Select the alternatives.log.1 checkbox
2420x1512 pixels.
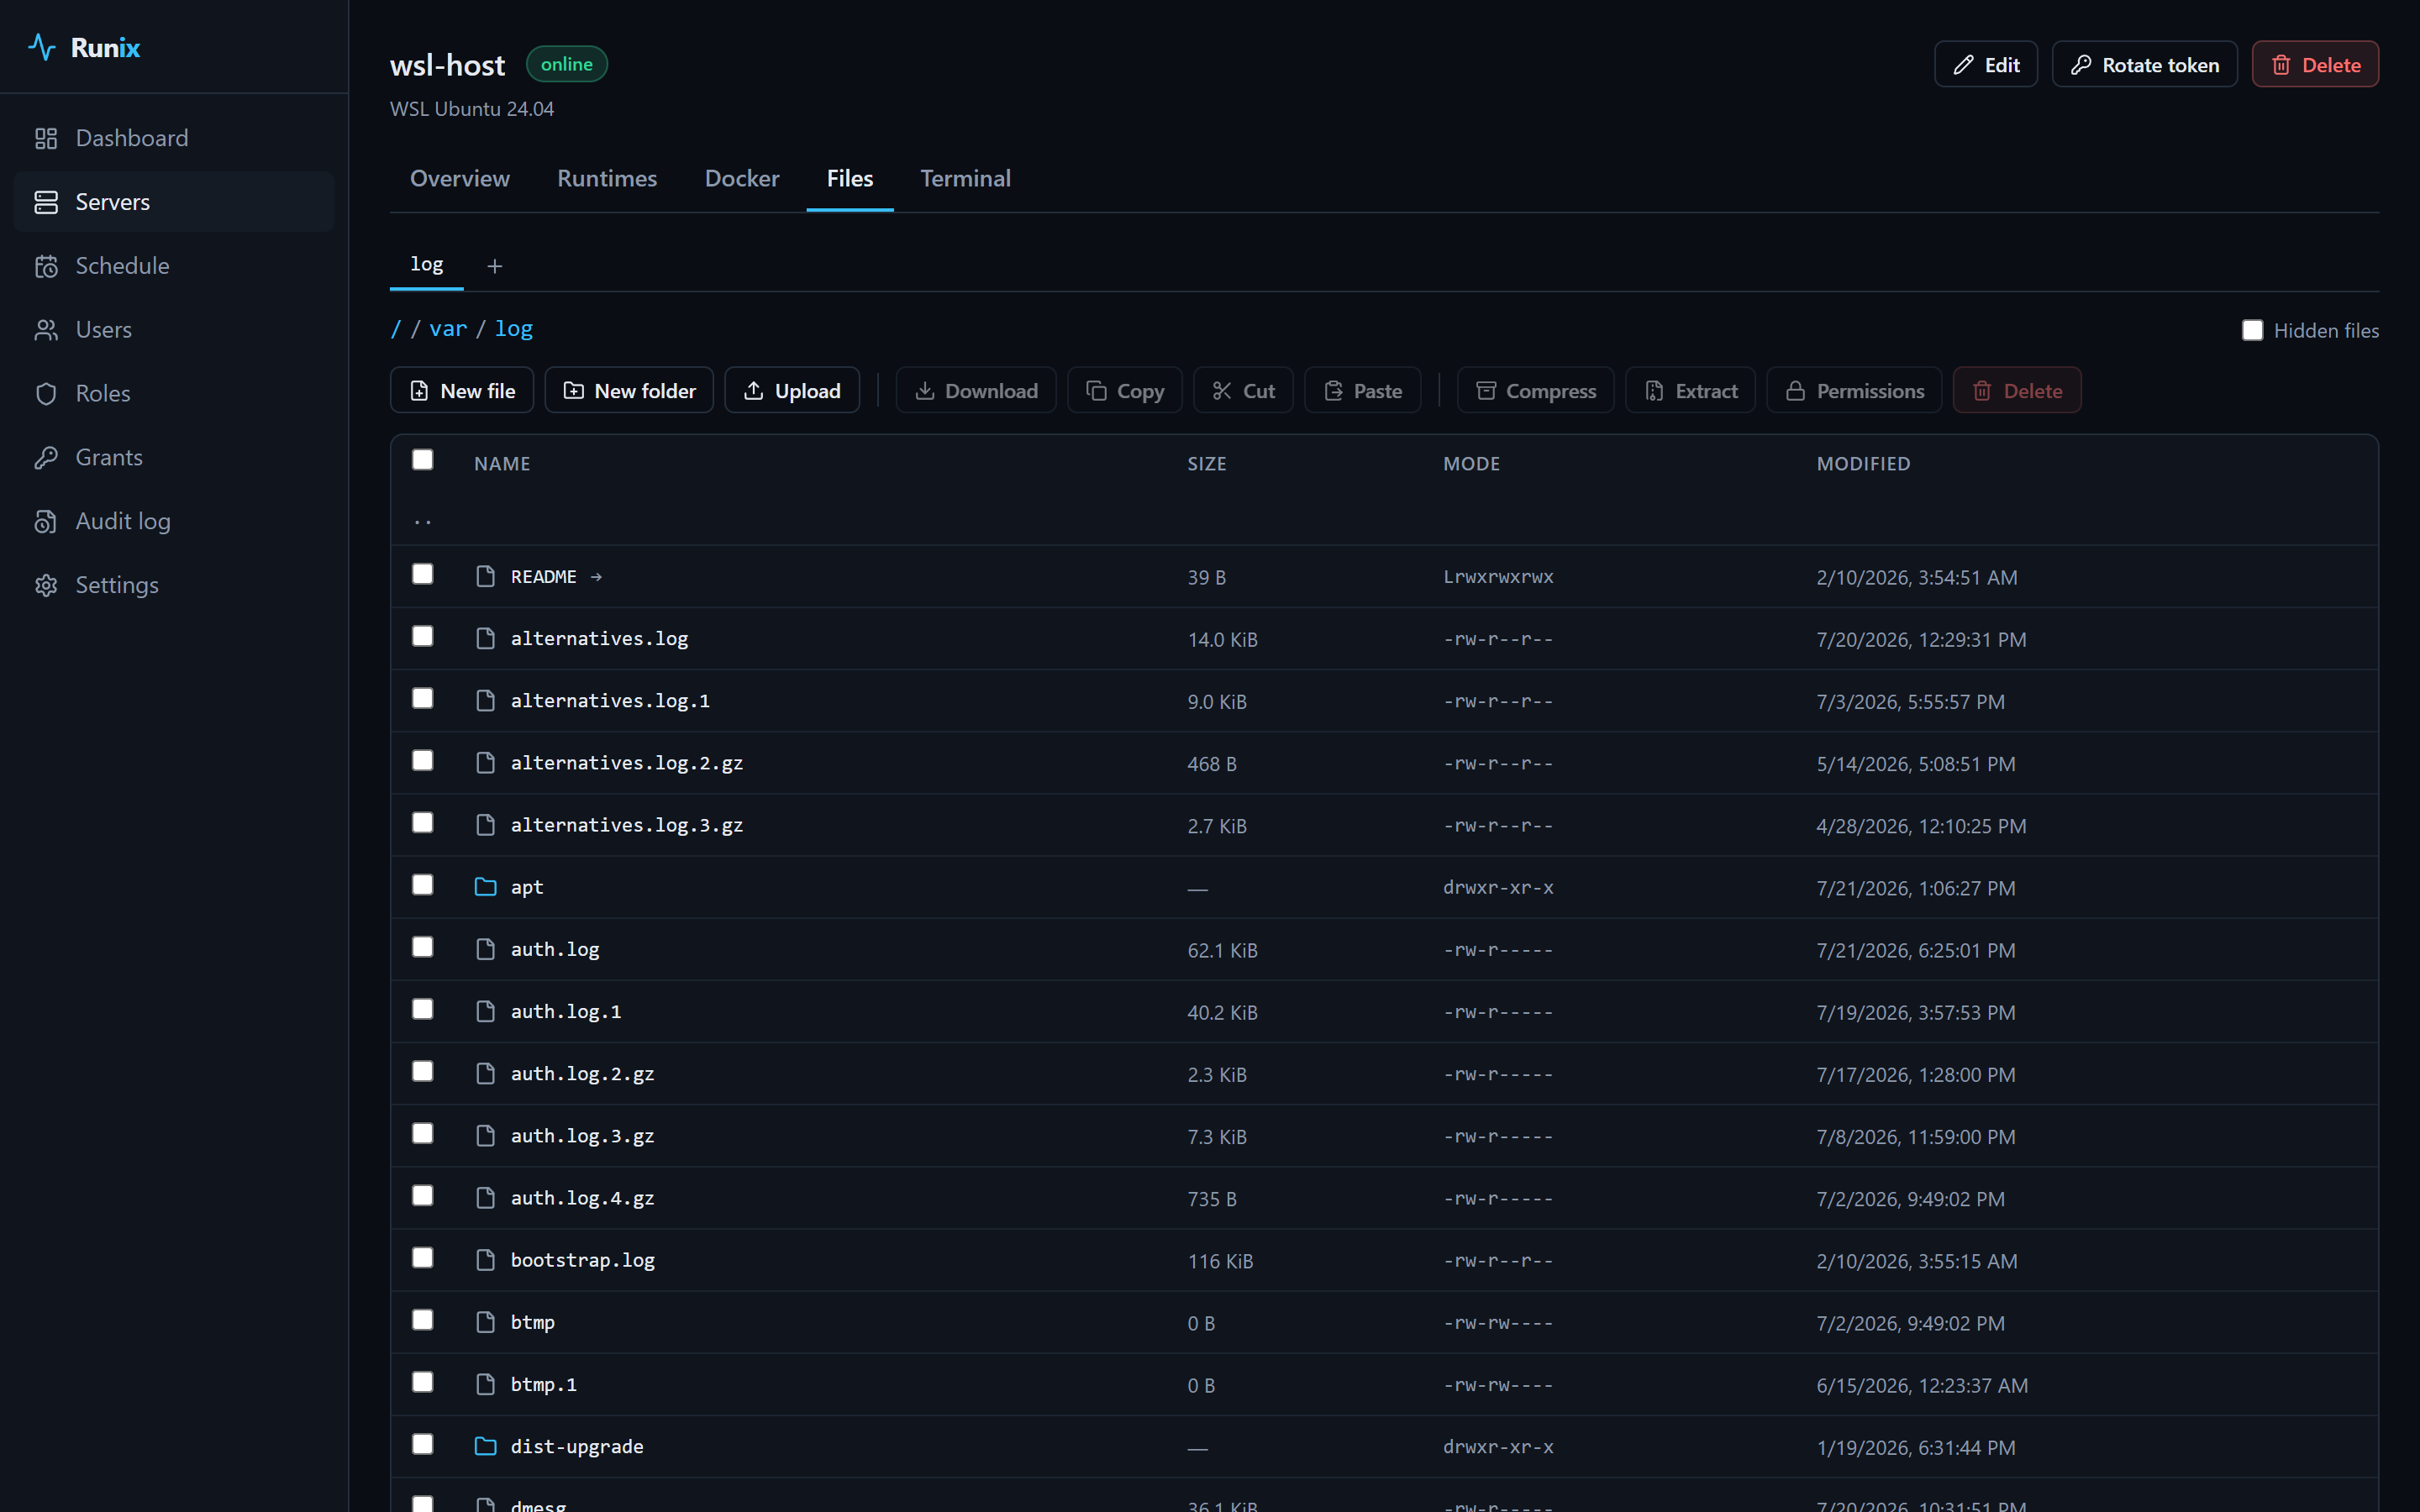[x=423, y=698]
